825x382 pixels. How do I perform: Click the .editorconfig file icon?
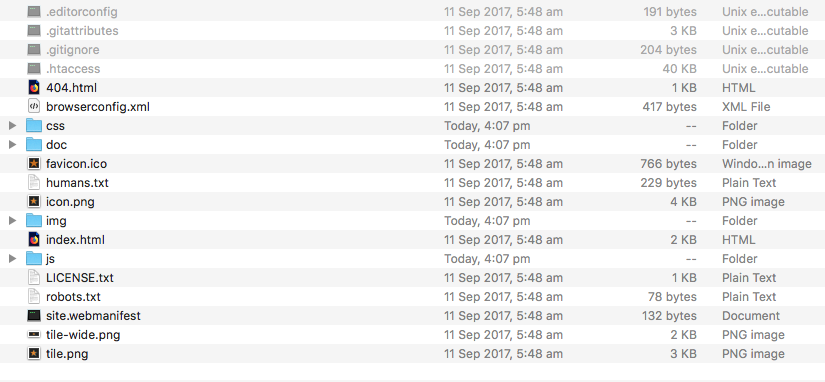pos(34,12)
